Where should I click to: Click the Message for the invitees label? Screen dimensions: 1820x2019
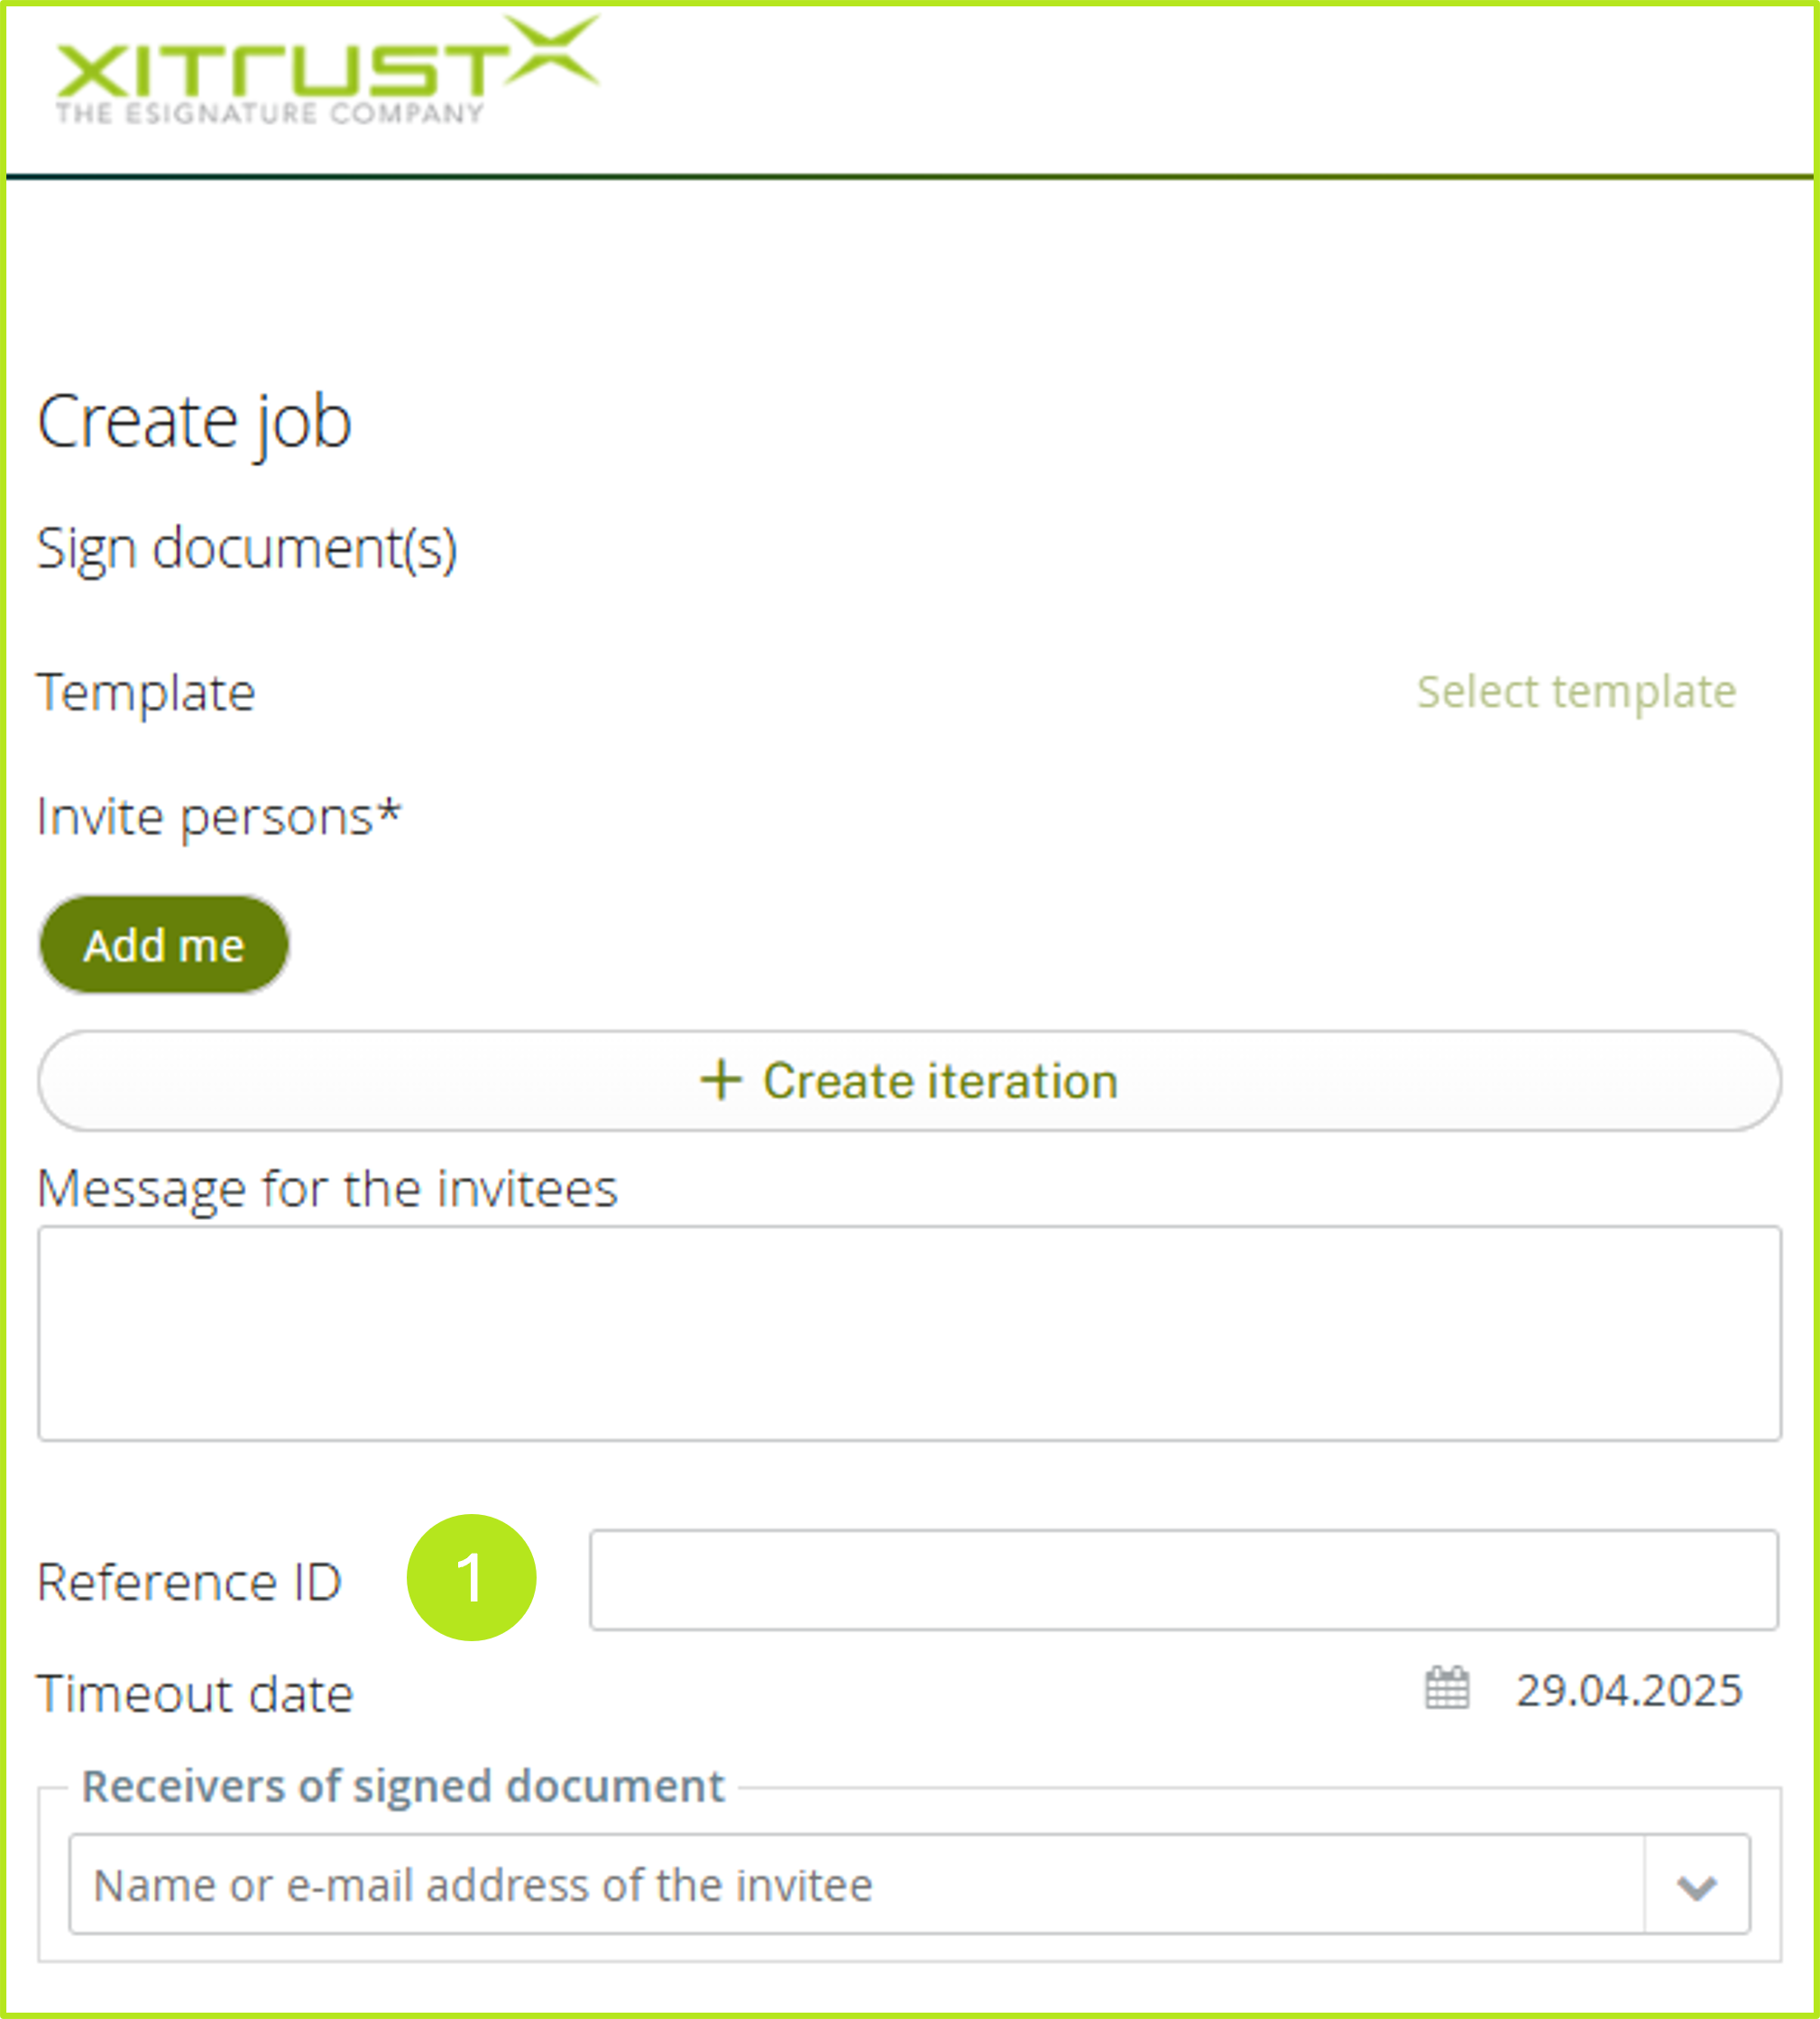[x=327, y=1188]
